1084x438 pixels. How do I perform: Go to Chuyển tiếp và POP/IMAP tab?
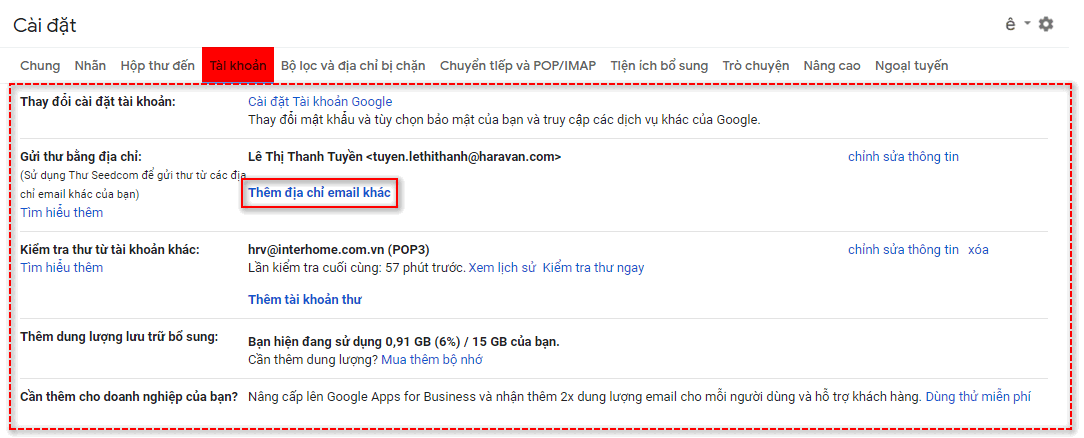point(518,66)
